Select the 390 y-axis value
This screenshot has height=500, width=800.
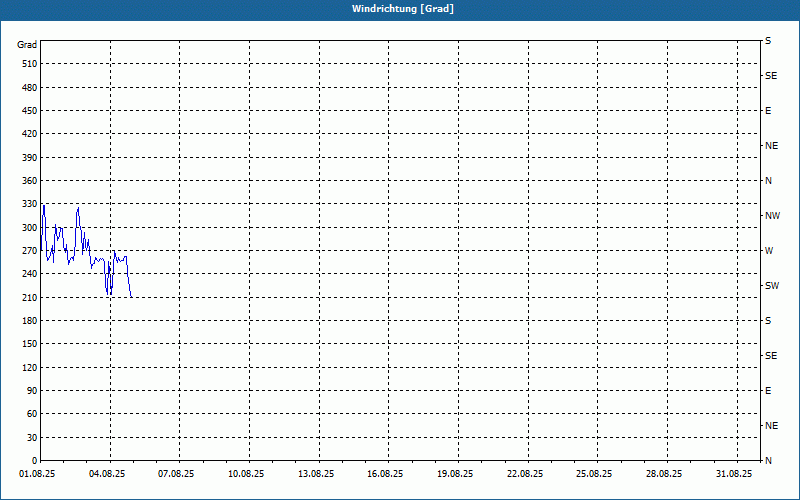pyautogui.click(x=30, y=158)
